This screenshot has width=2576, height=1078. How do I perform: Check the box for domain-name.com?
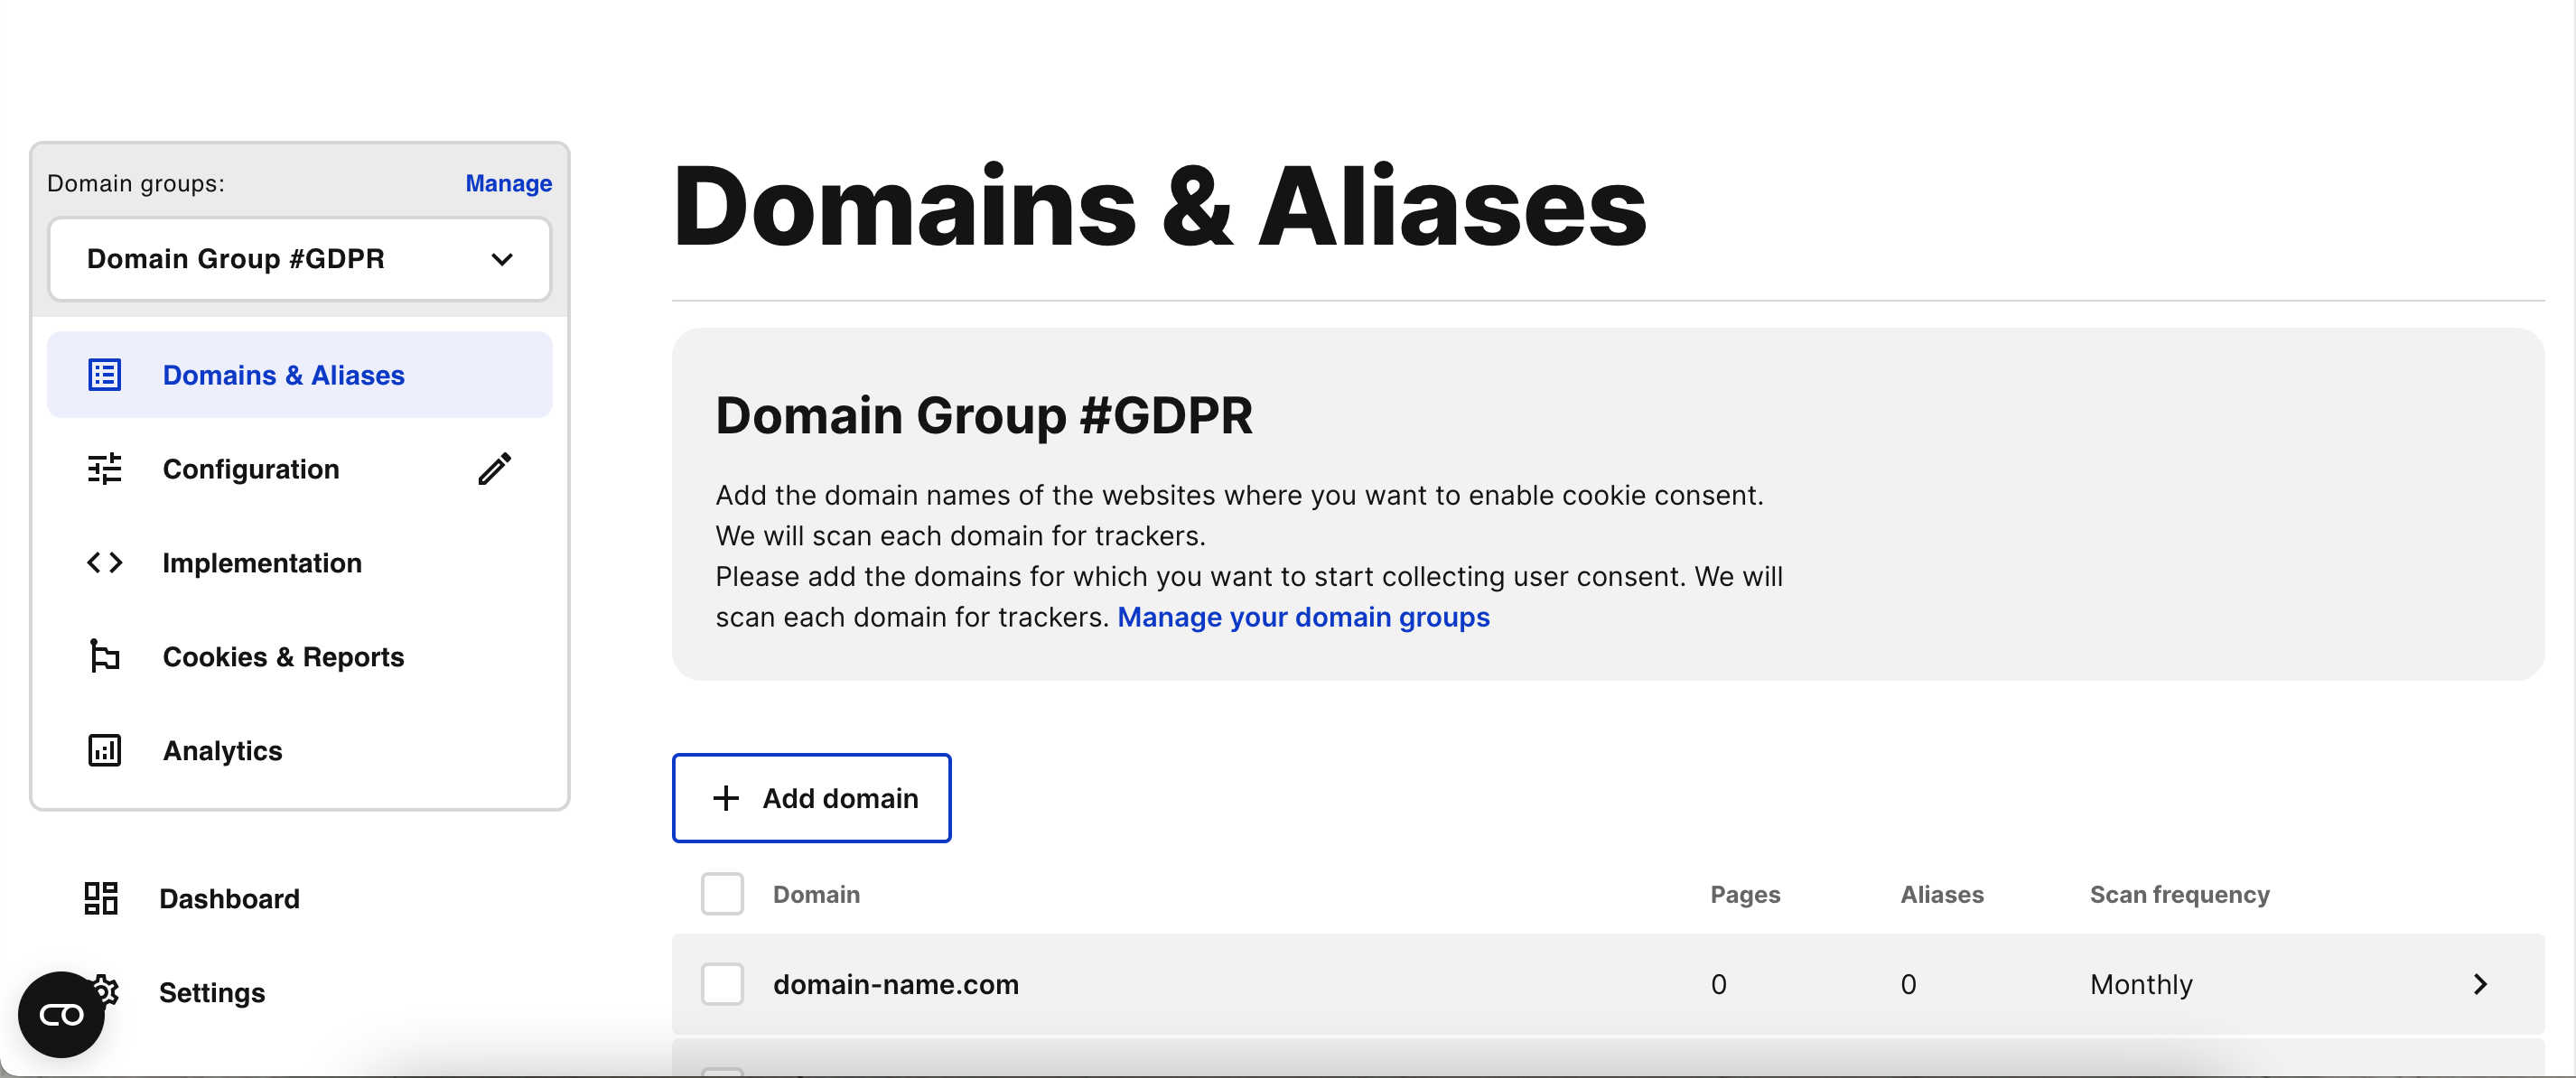click(722, 984)
